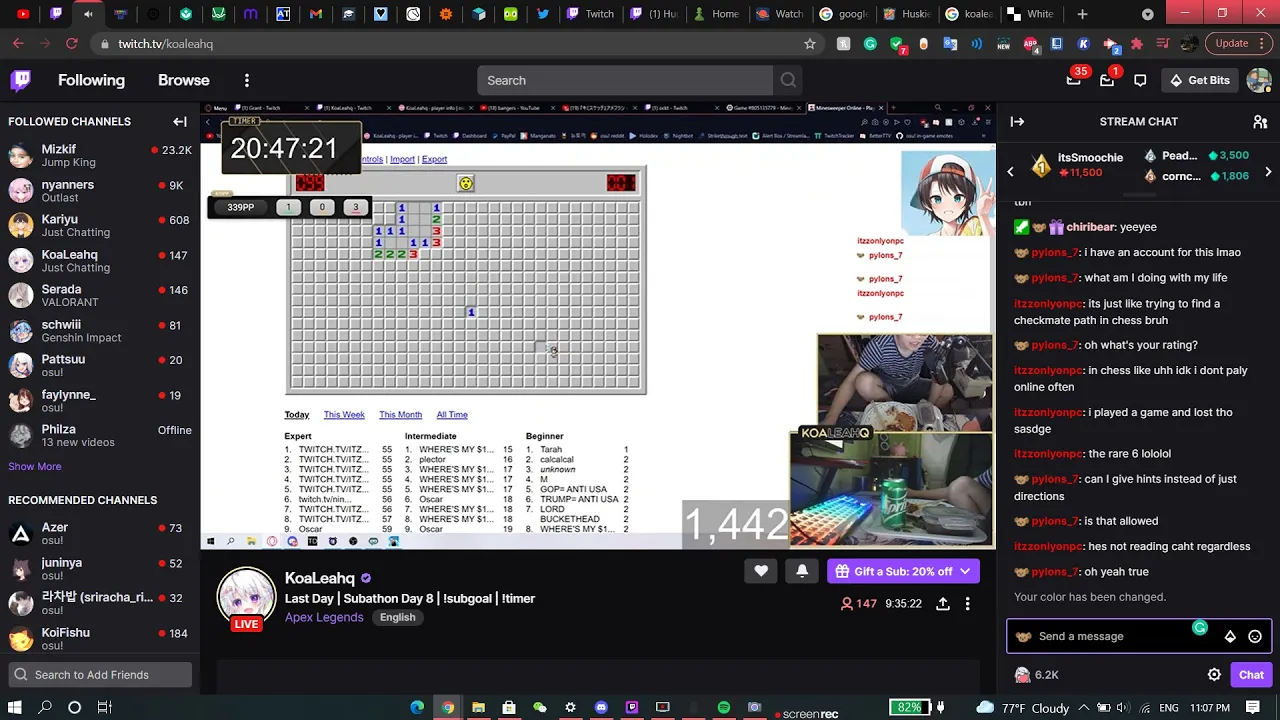Go back in browser history
Image resolution: width=1280 pixels, height=720 pixels.
(18, 44)
